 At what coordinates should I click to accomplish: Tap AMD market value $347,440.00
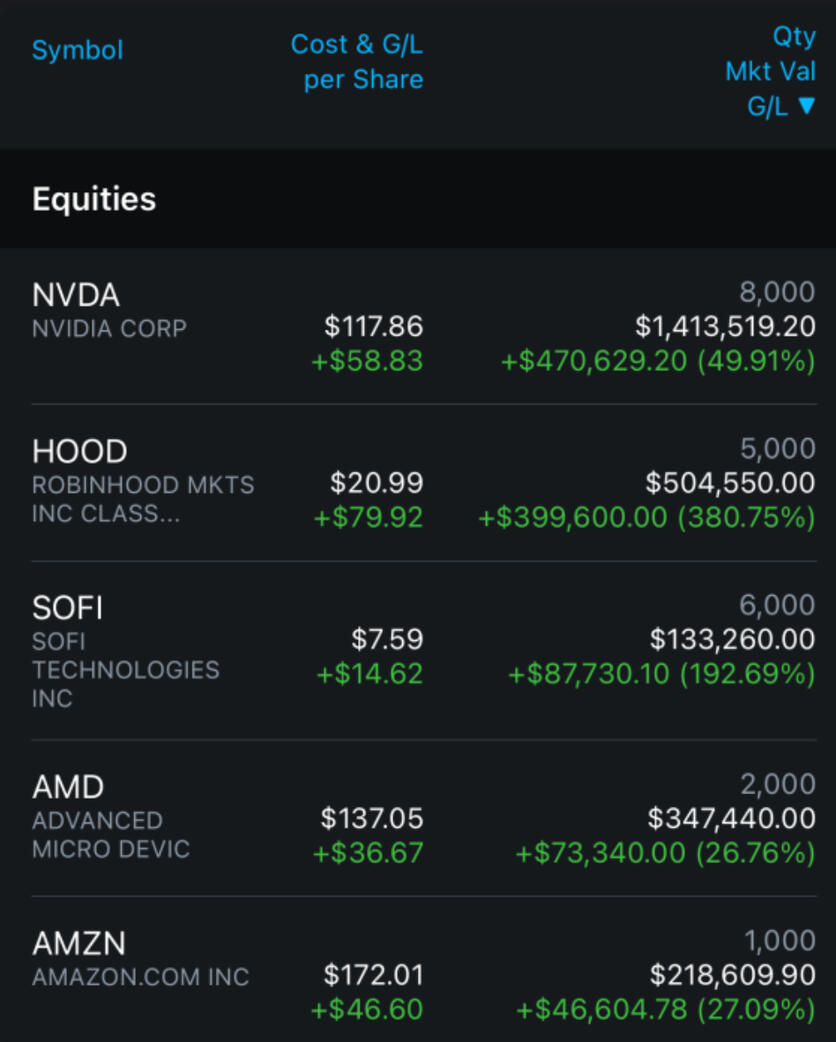pos(731,819)
